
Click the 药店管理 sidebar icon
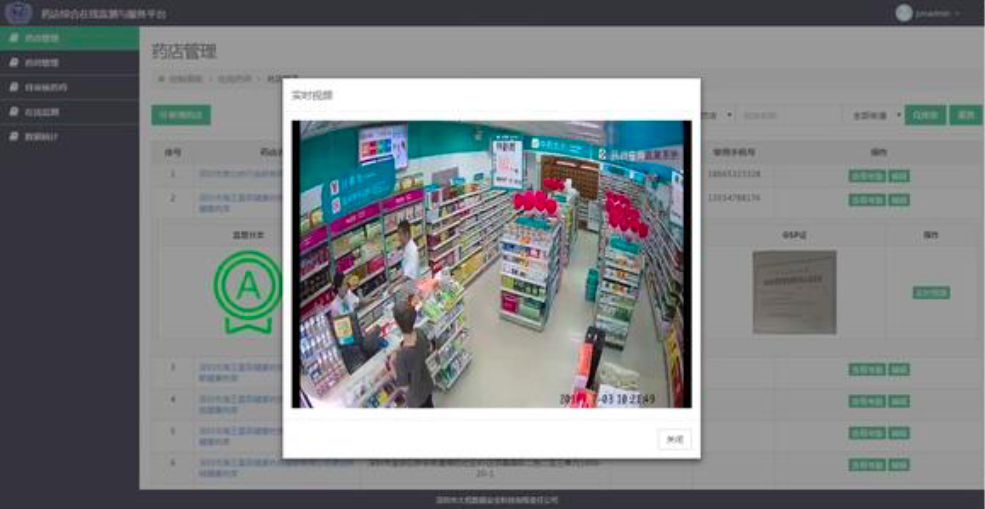click(x=14, y=38)
